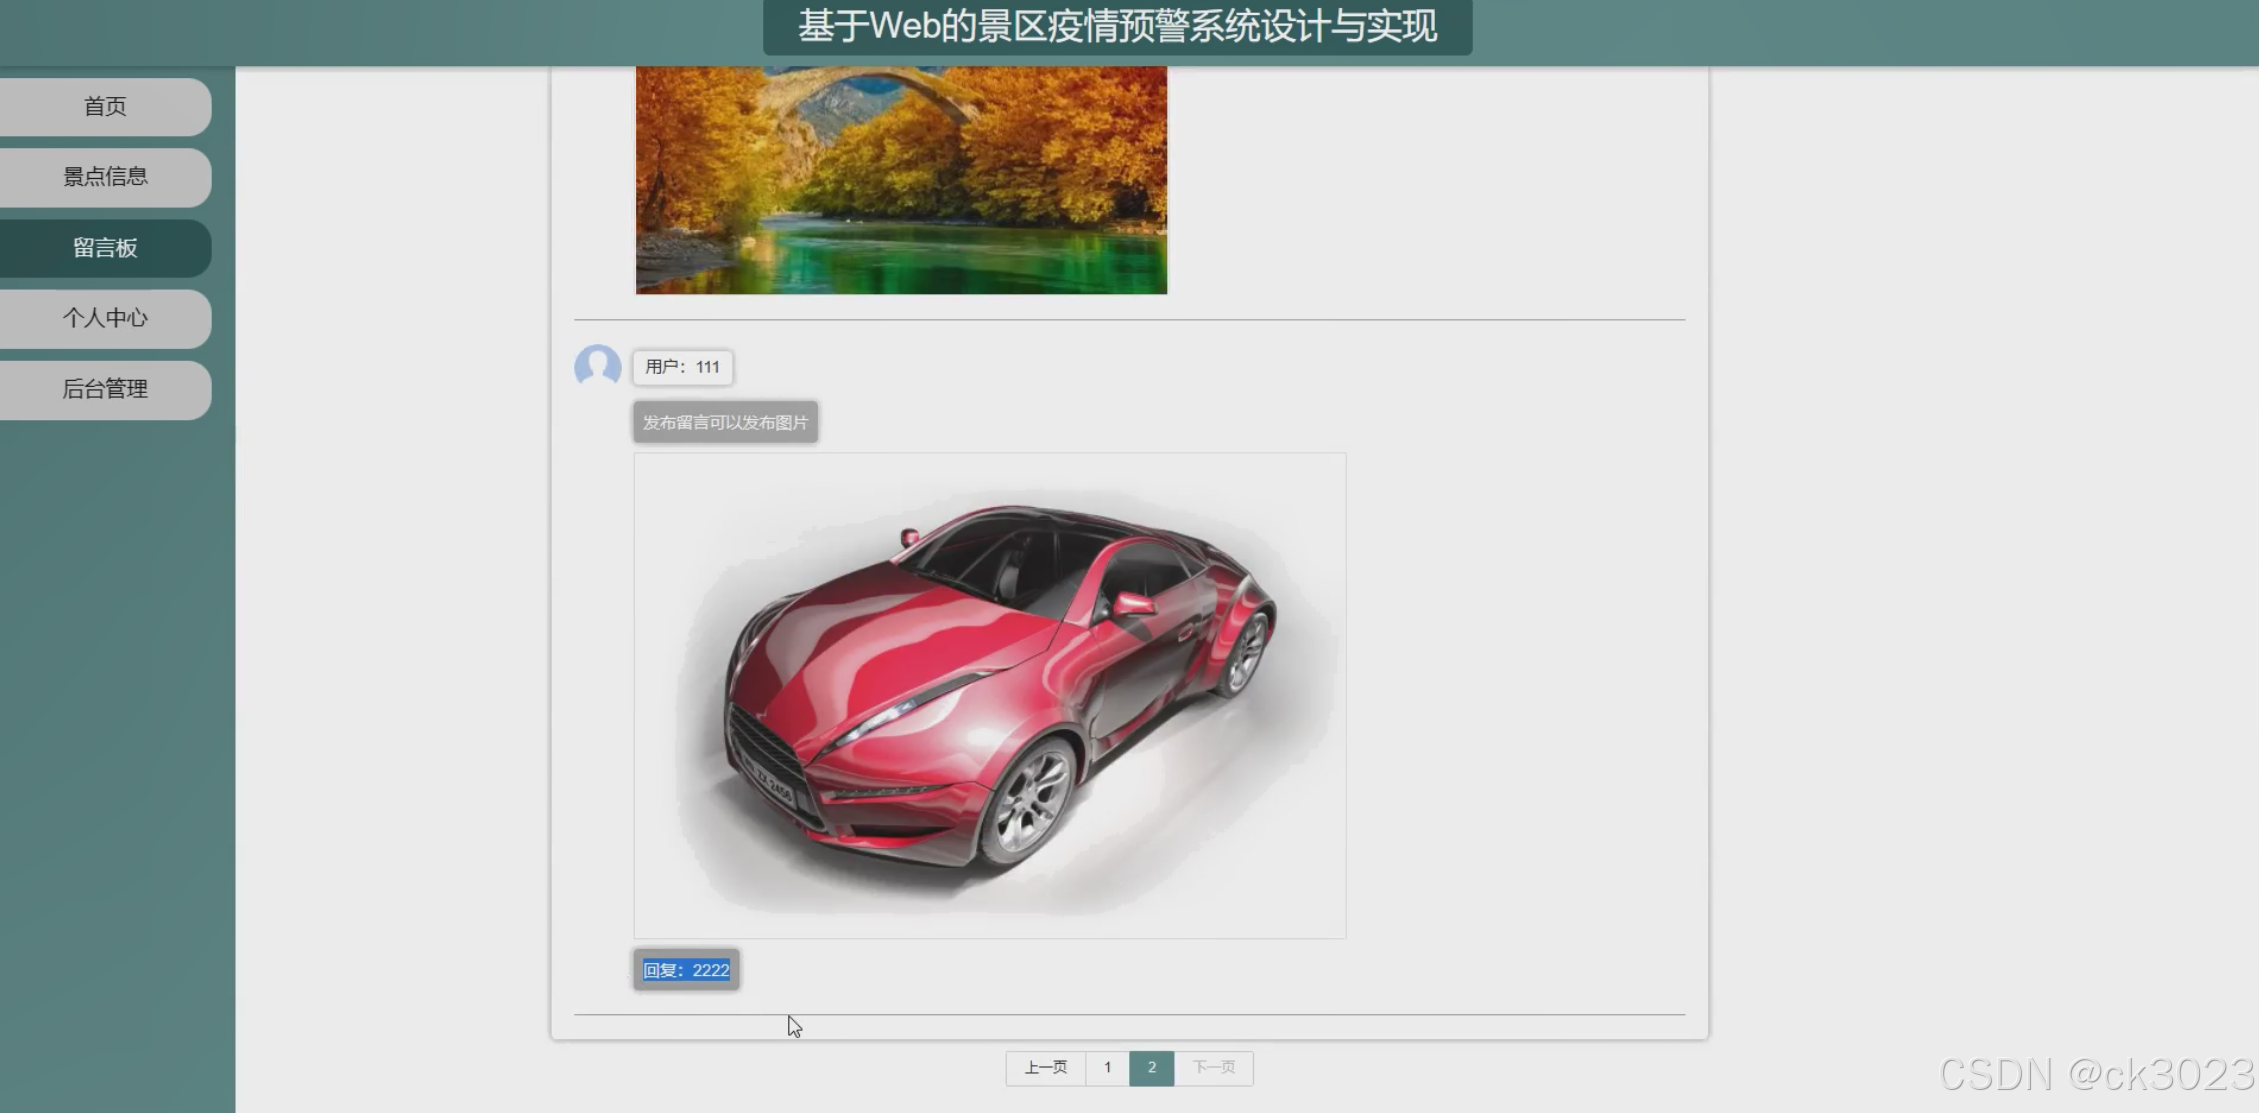The image size is (2259, 1113).
Task: Click the 用户: 111 username label
Action: [x=682, y=367]
